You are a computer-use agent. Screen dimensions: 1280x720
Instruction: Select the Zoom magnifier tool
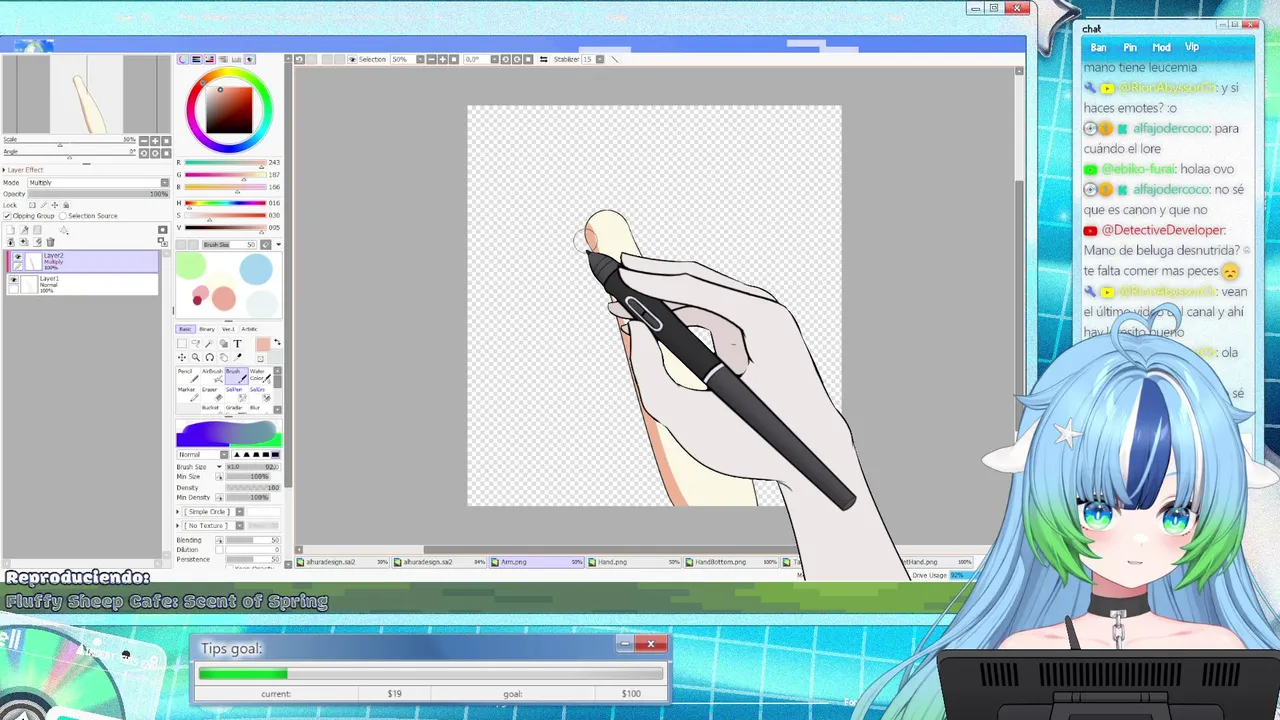click(x=196, y=357)
